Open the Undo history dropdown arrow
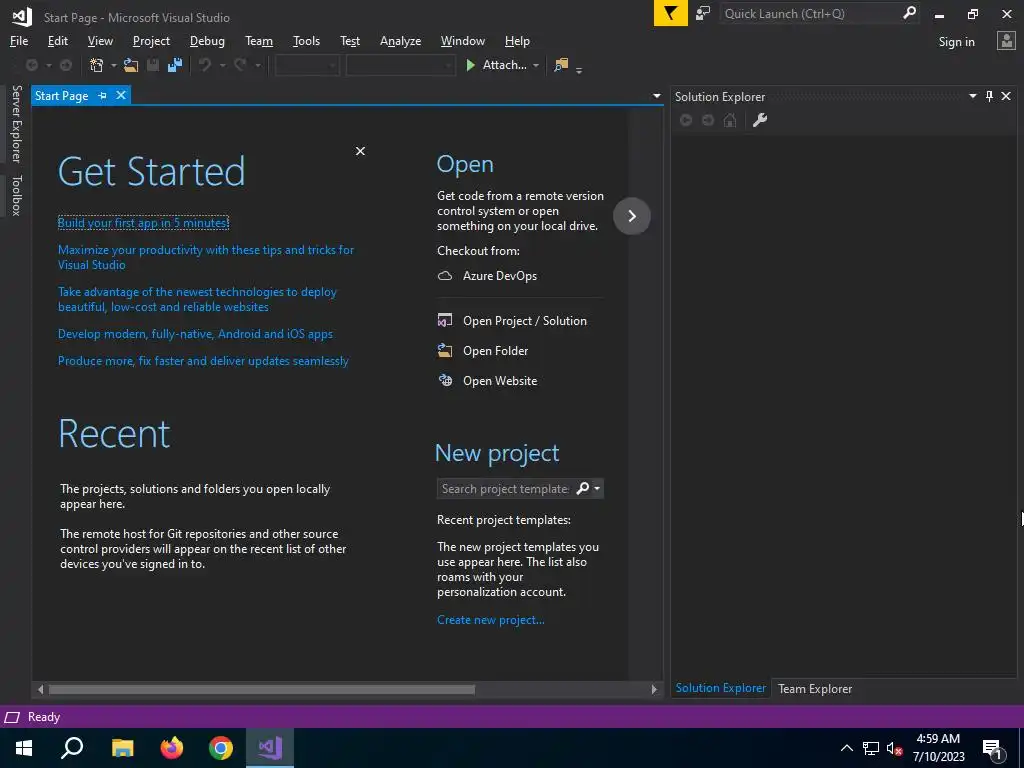 222,65
